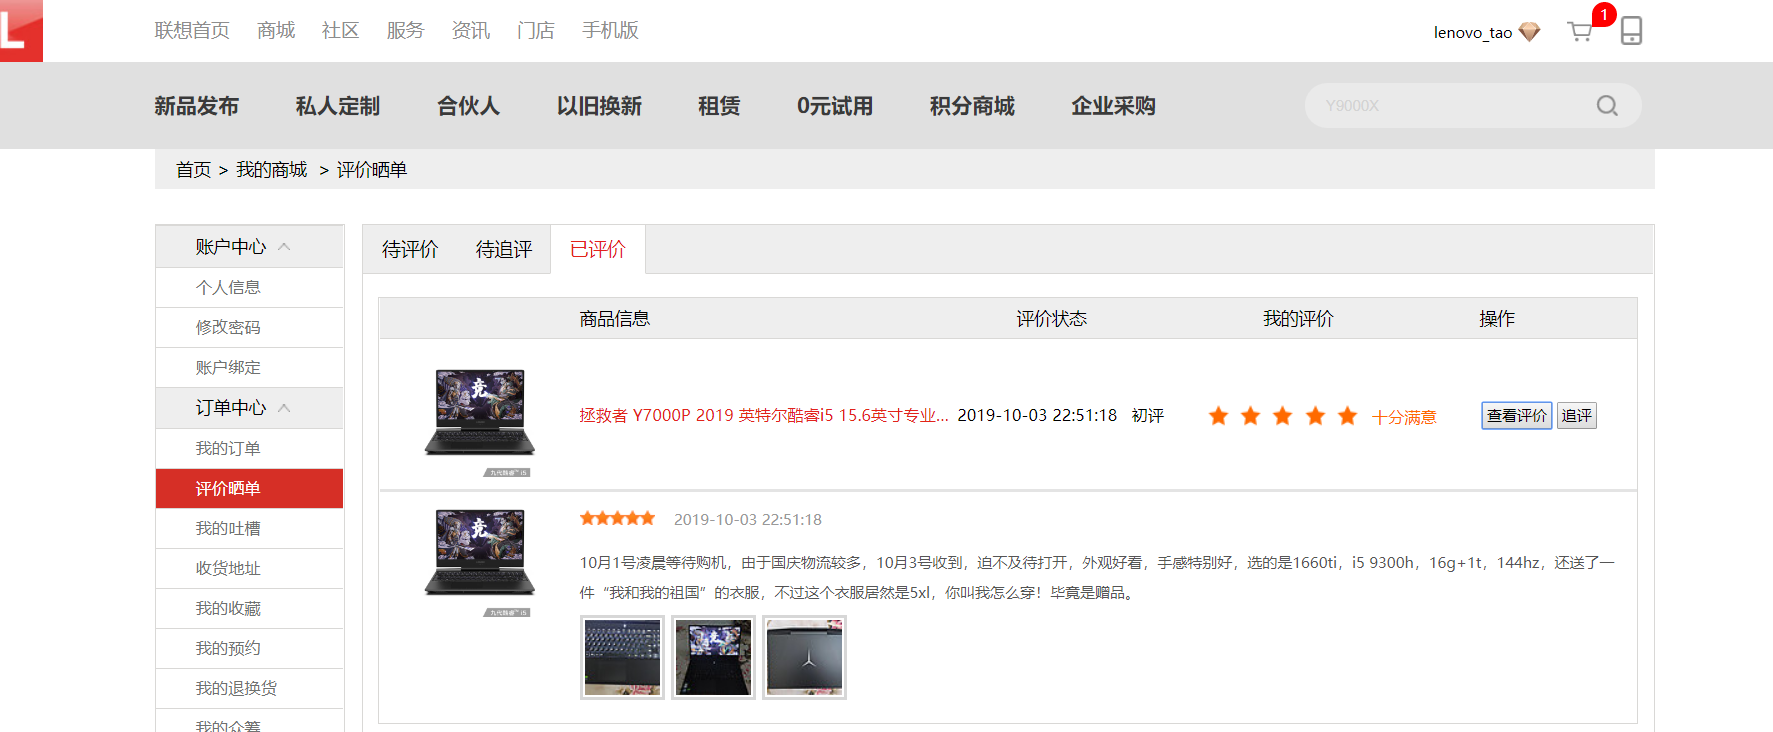Click the red Lenovo logo

click(x=21, y=30)
